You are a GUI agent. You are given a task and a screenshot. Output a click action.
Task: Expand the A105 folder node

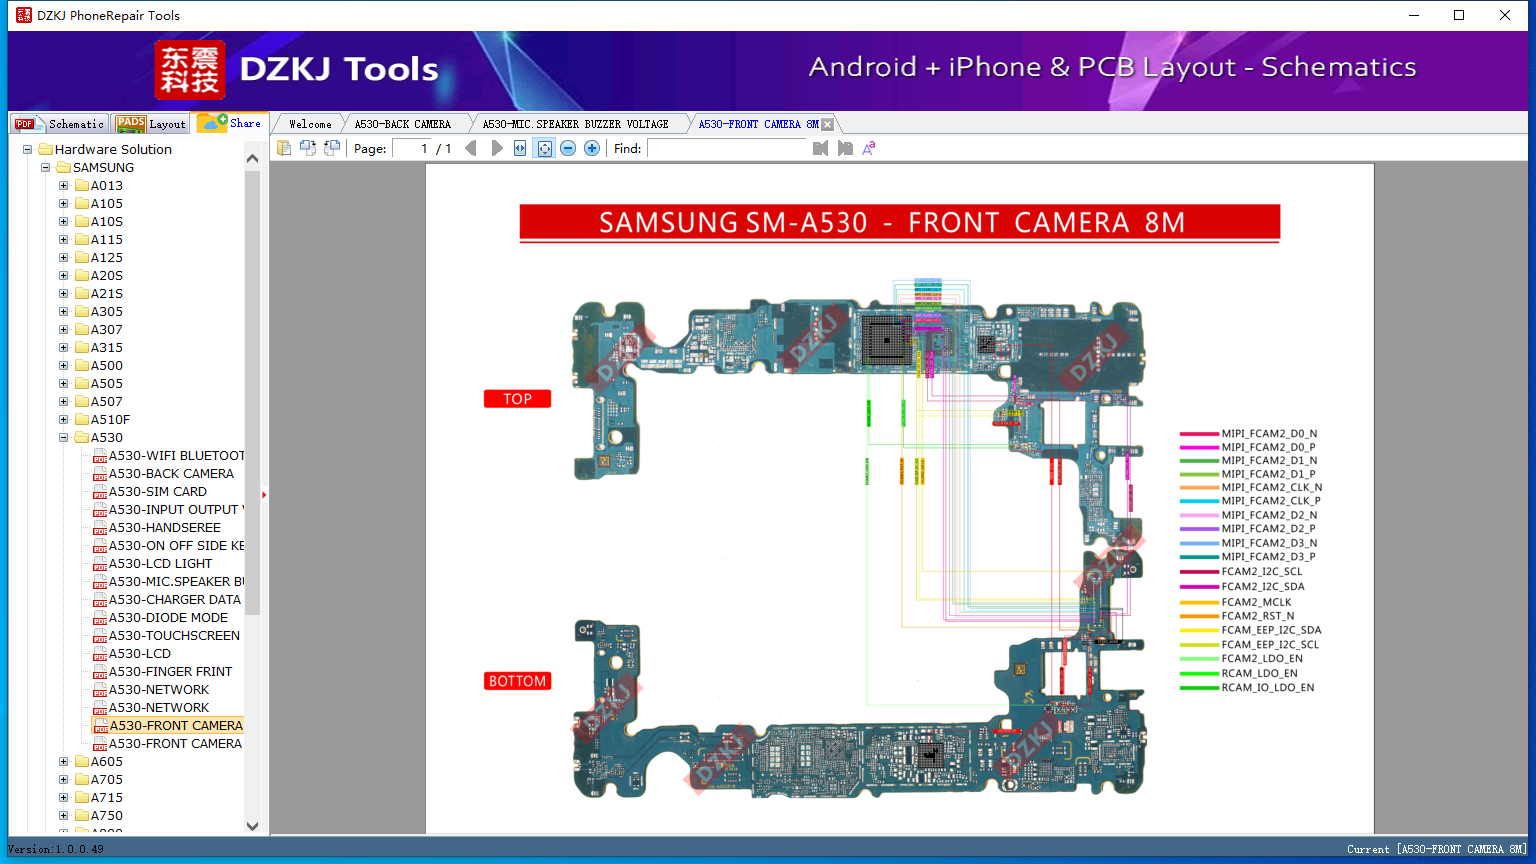click(64, 204)
